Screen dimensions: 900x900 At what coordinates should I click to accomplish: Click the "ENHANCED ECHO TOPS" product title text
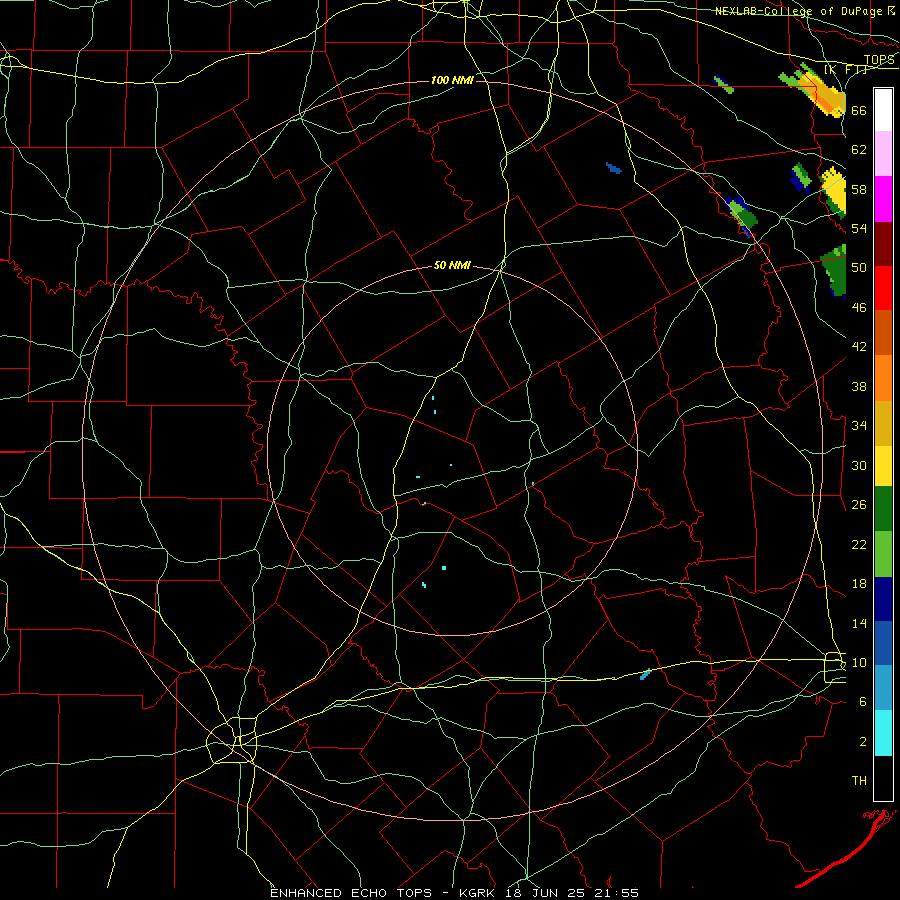point(351,893)
